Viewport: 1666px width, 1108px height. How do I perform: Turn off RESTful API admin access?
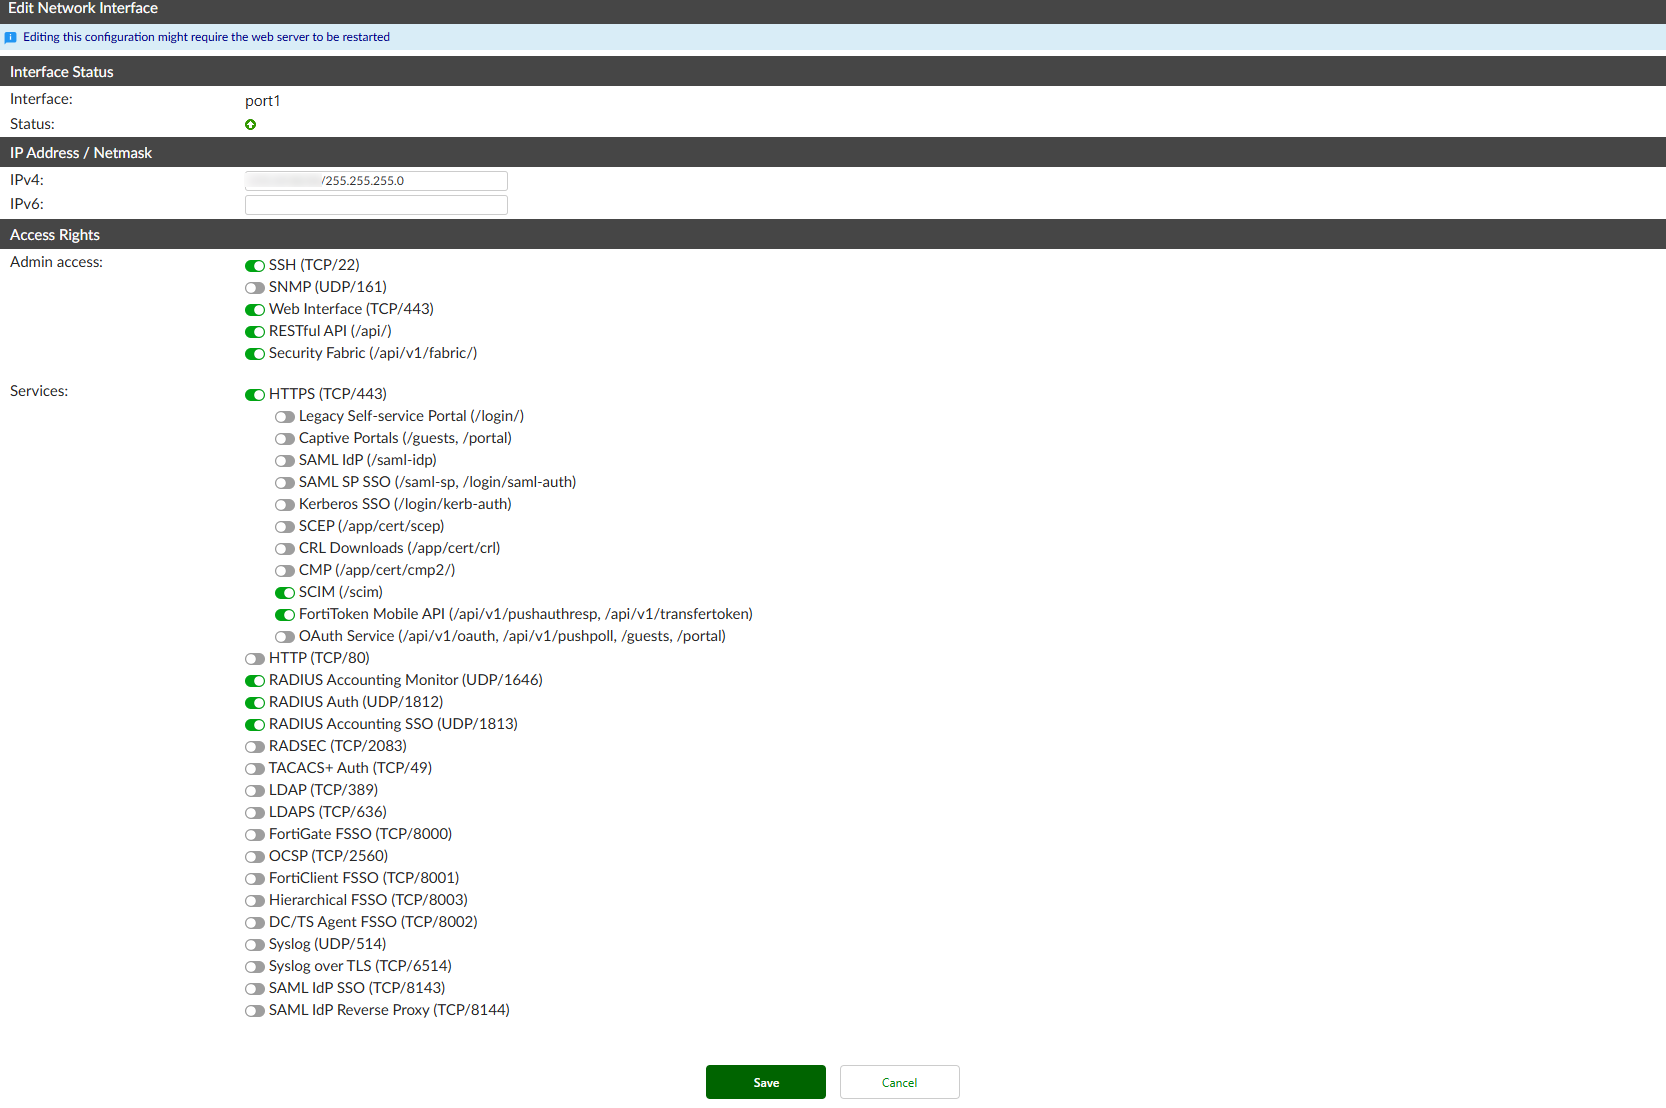point(254,331)
